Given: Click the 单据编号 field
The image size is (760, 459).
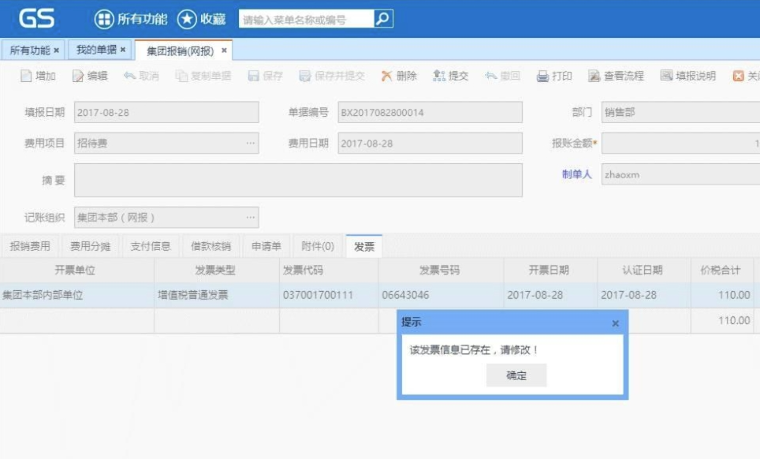Looking at the screenshot, I should click(x=430, y=112).
